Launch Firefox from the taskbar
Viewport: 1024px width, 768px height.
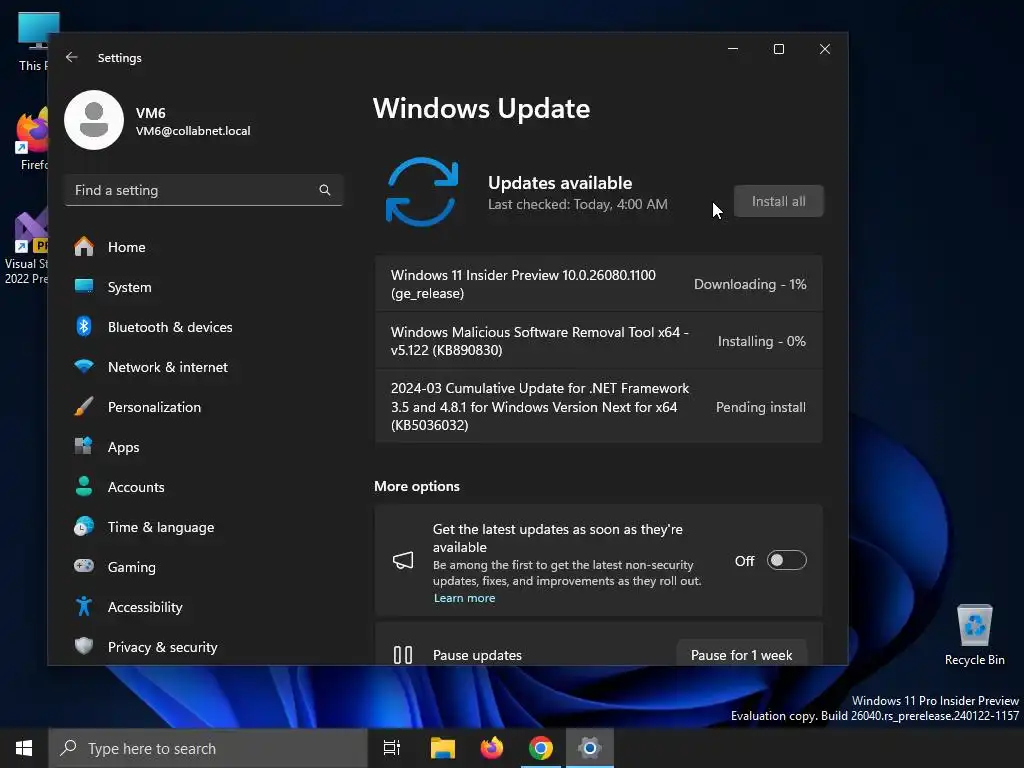click(492, 748)
